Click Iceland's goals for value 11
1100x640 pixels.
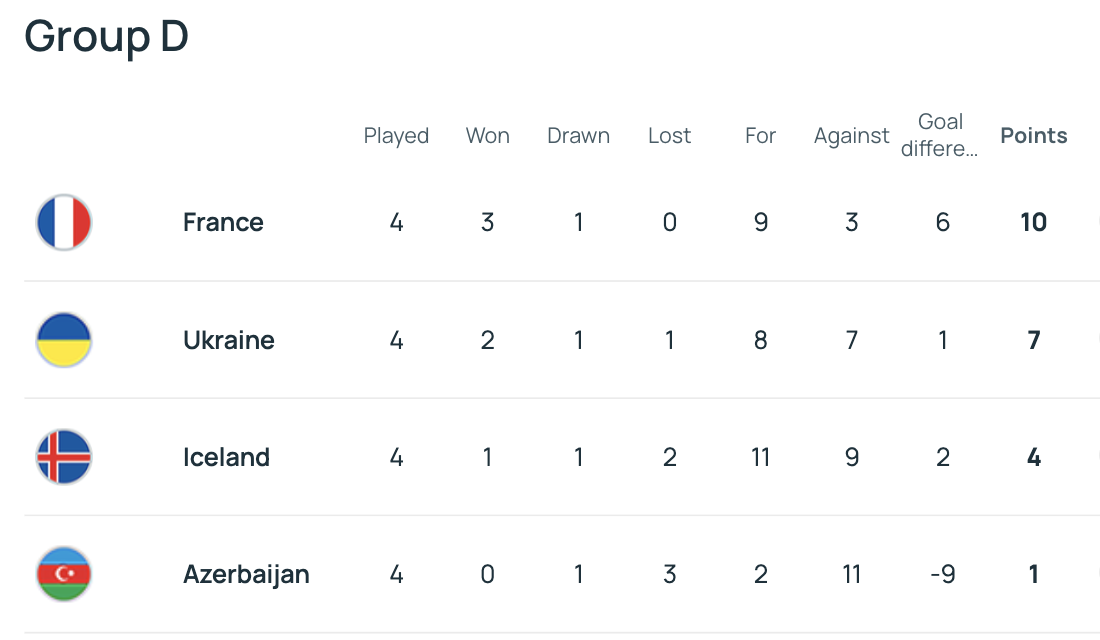point(760,457)
